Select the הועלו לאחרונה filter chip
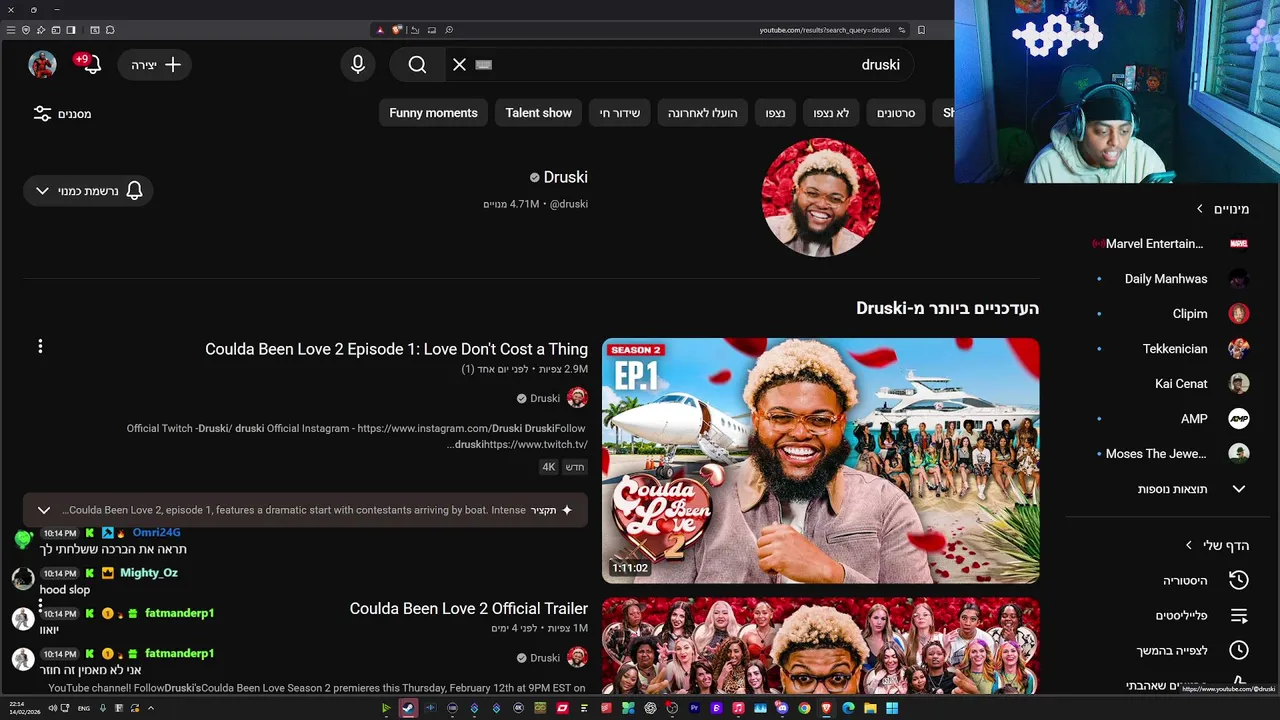This screenshot has width=1280, height=720. (x=703, y=113)
